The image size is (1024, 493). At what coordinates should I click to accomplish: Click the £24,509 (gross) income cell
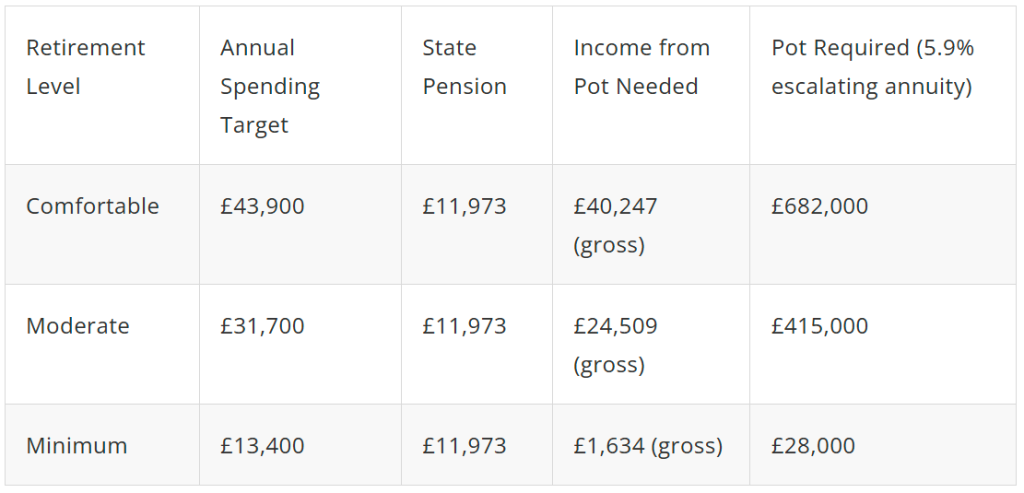click(x=615, y=345)
